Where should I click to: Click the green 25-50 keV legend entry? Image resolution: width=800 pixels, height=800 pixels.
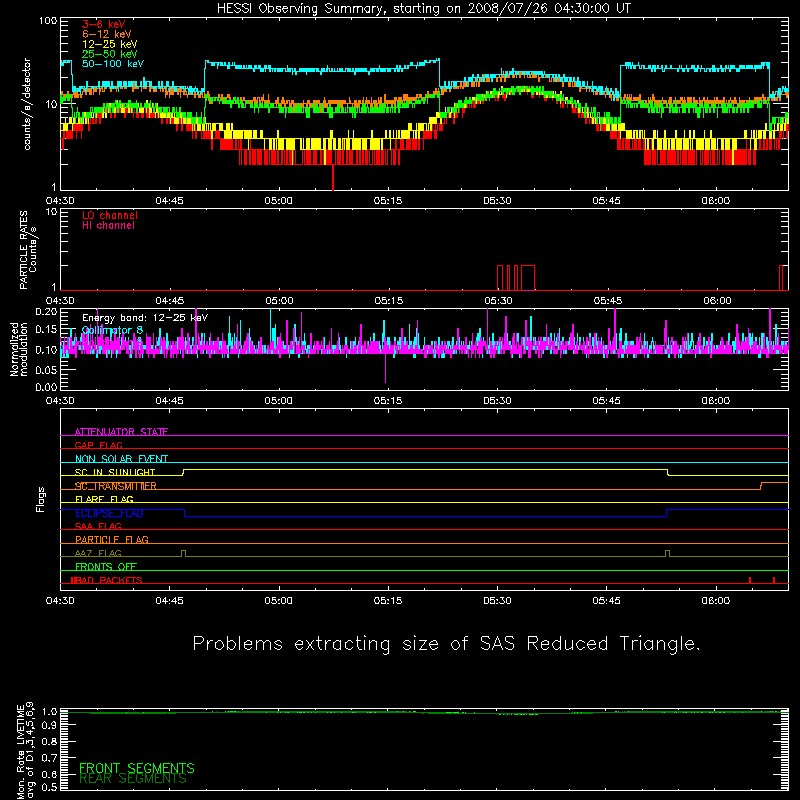click(110, 54)
